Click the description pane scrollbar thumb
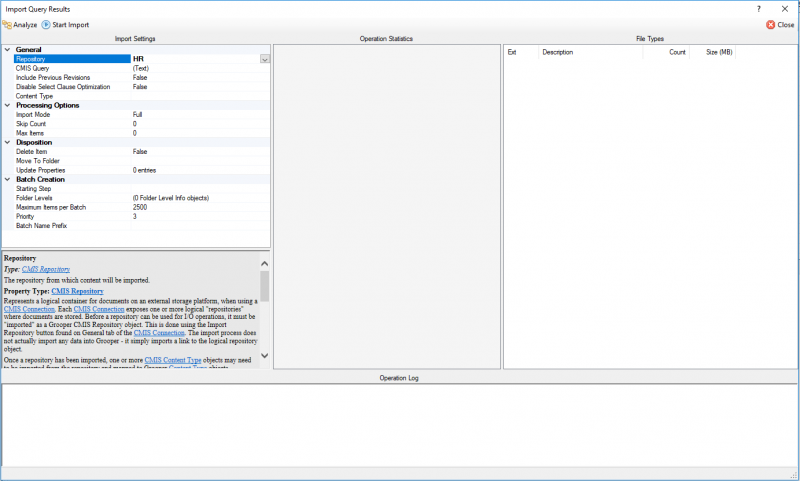Image resolution: width=800 pixels, height=481 pixels. [x=264, y=286]
